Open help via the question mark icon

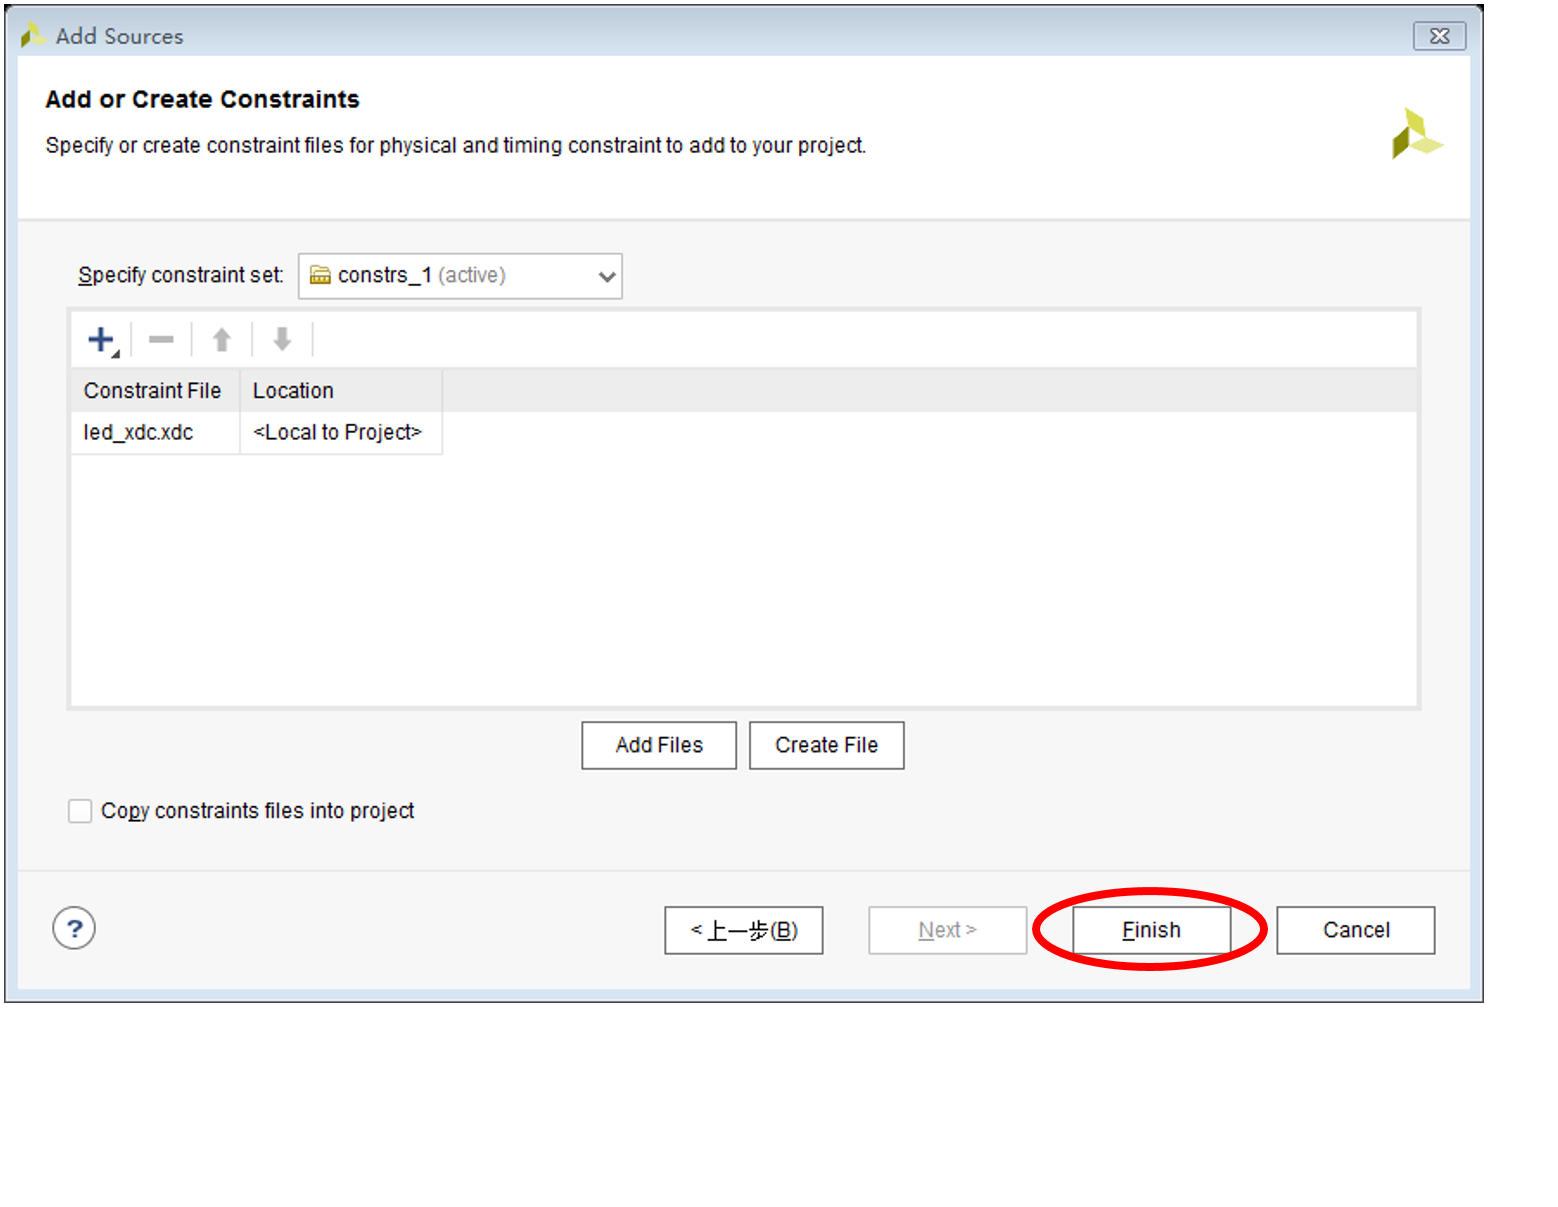tap(74, 928)
